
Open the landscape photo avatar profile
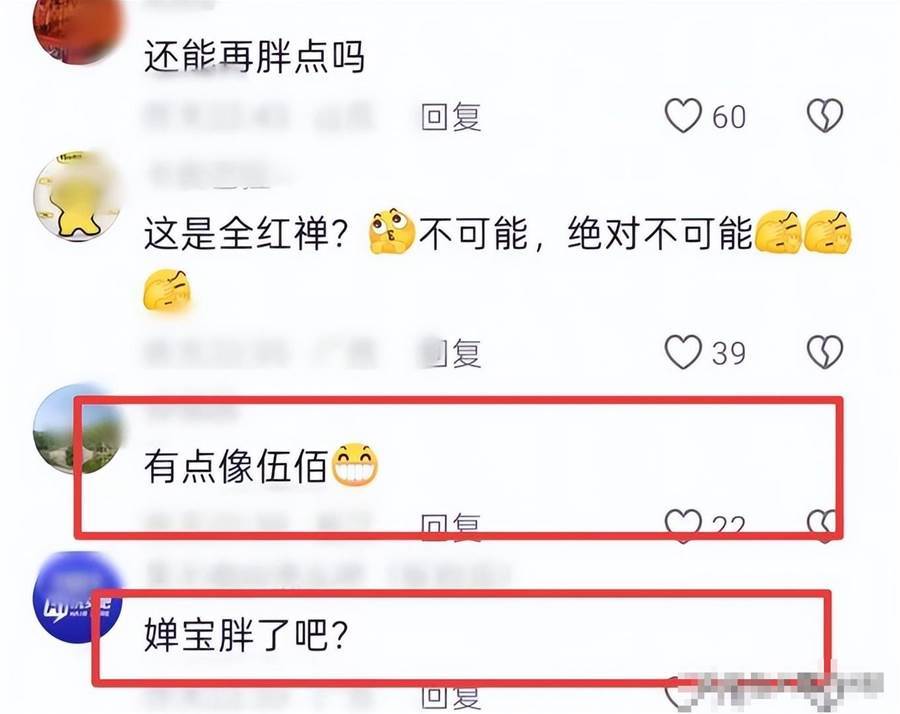[77, 429]
